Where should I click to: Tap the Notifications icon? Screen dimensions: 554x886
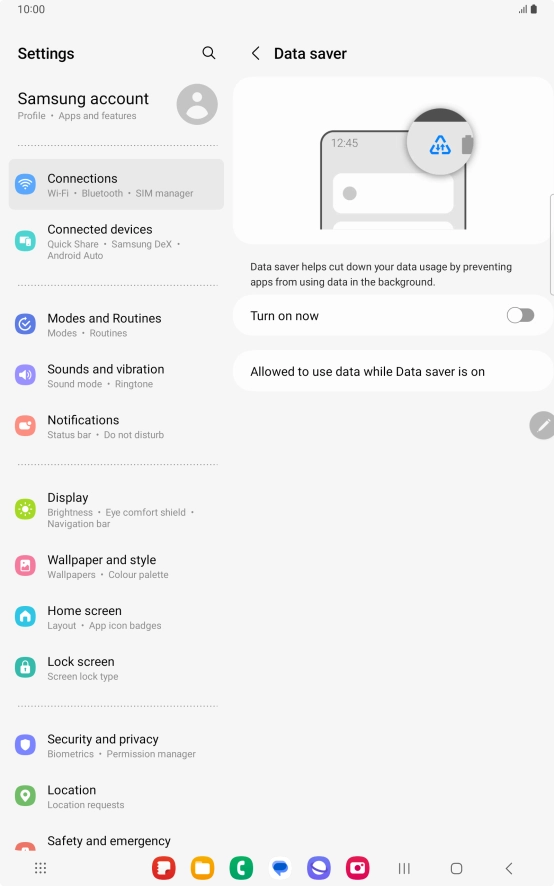25,426
